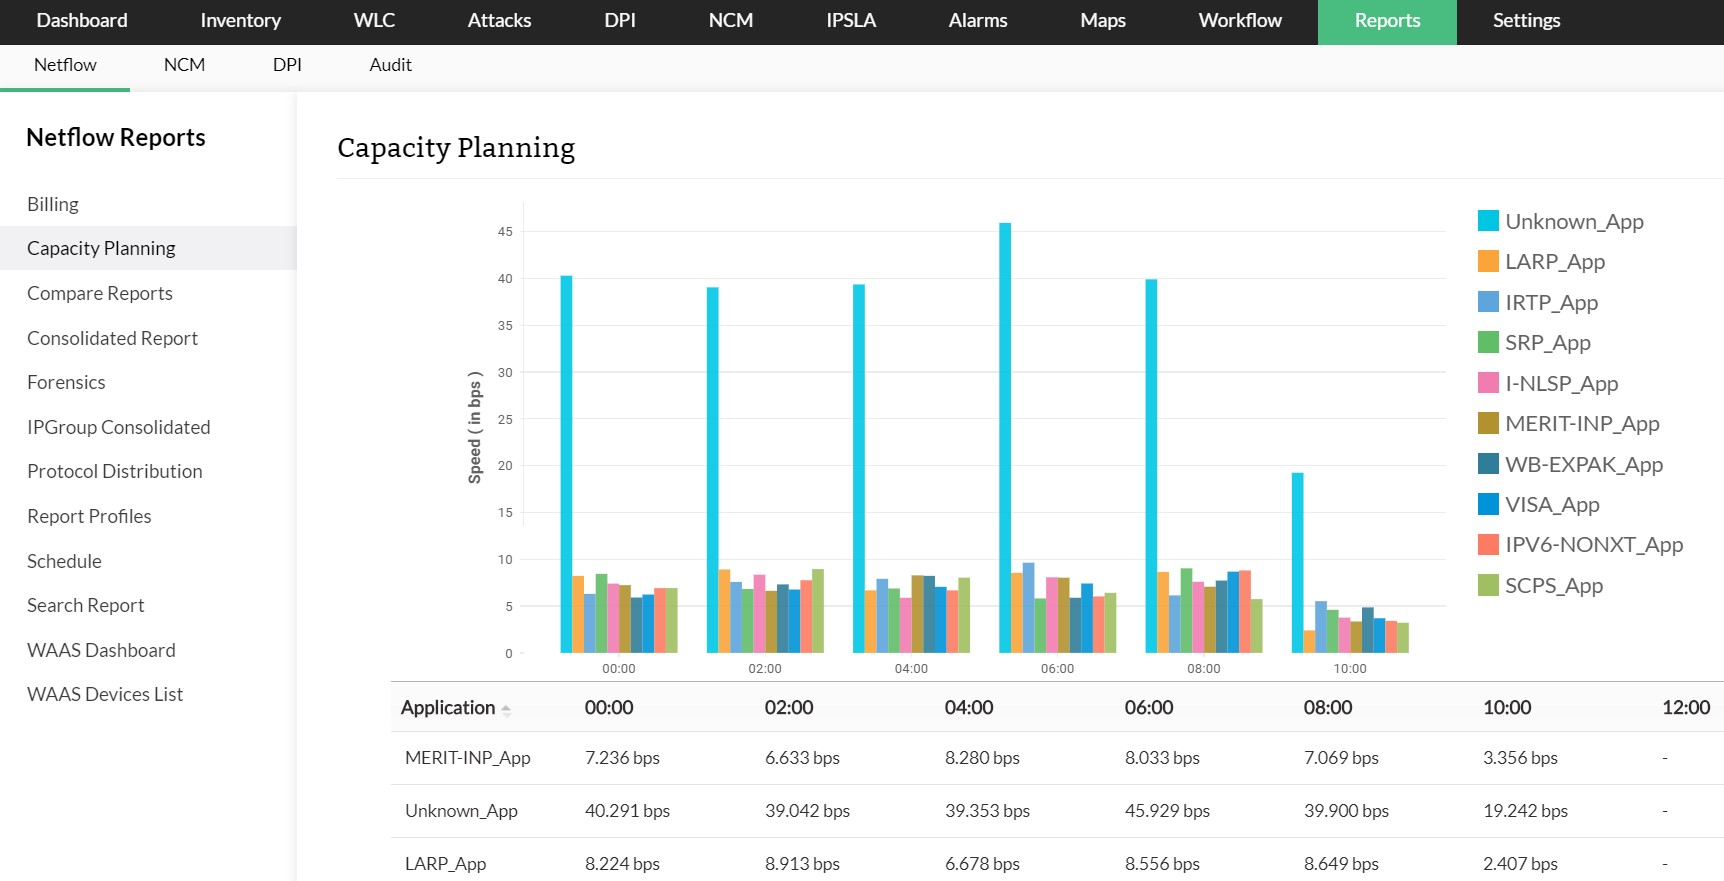Click the 04:00 table column header
1724x881 pixels.
pos(968,708)
